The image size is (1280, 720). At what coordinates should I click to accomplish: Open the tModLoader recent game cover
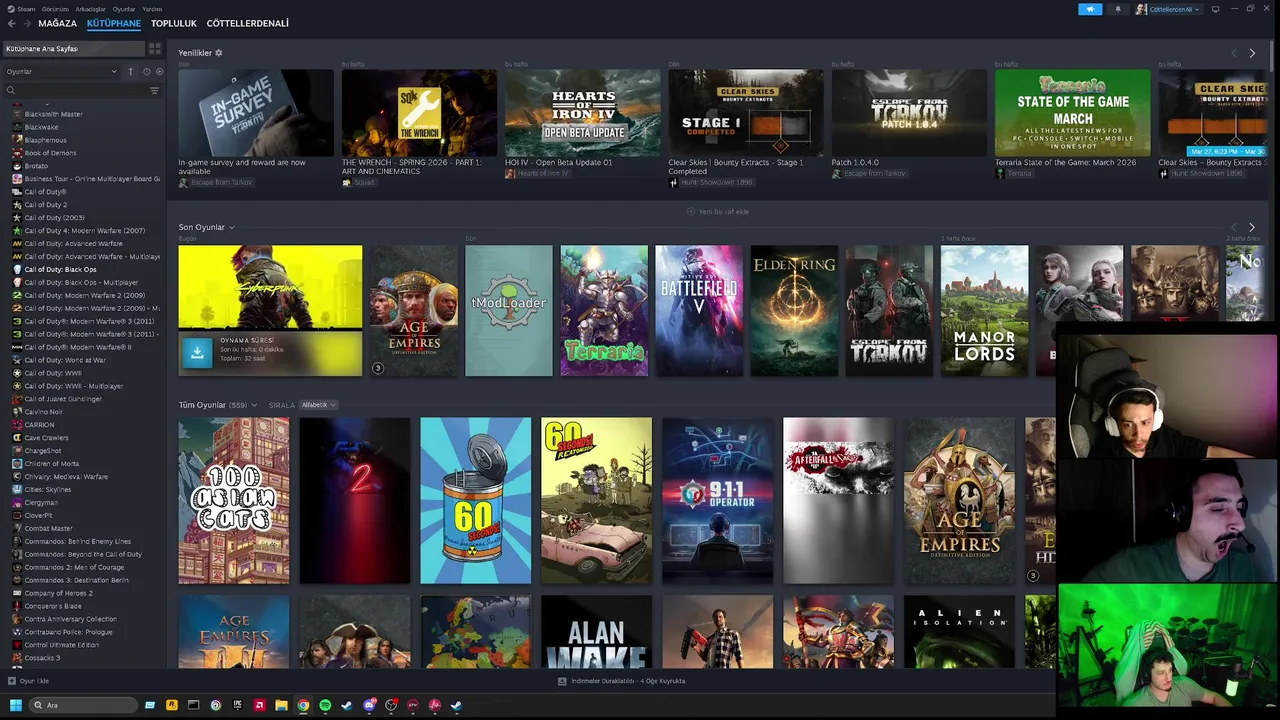coord(509,311)
